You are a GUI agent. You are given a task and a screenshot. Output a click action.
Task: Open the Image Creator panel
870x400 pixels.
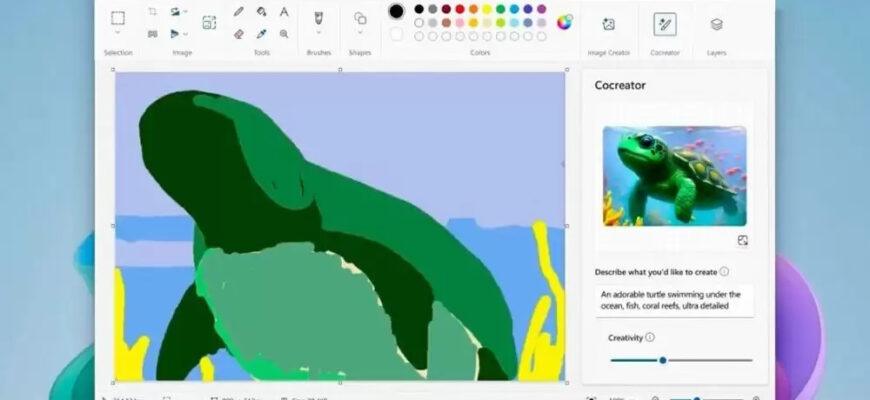pyautogui.click(x=609, y=24)
